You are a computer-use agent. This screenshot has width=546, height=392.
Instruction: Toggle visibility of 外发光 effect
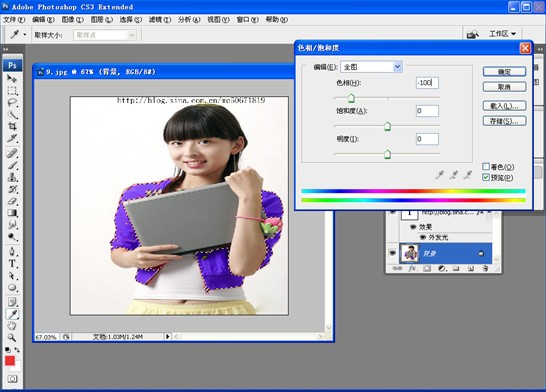[x=423, y=237]
